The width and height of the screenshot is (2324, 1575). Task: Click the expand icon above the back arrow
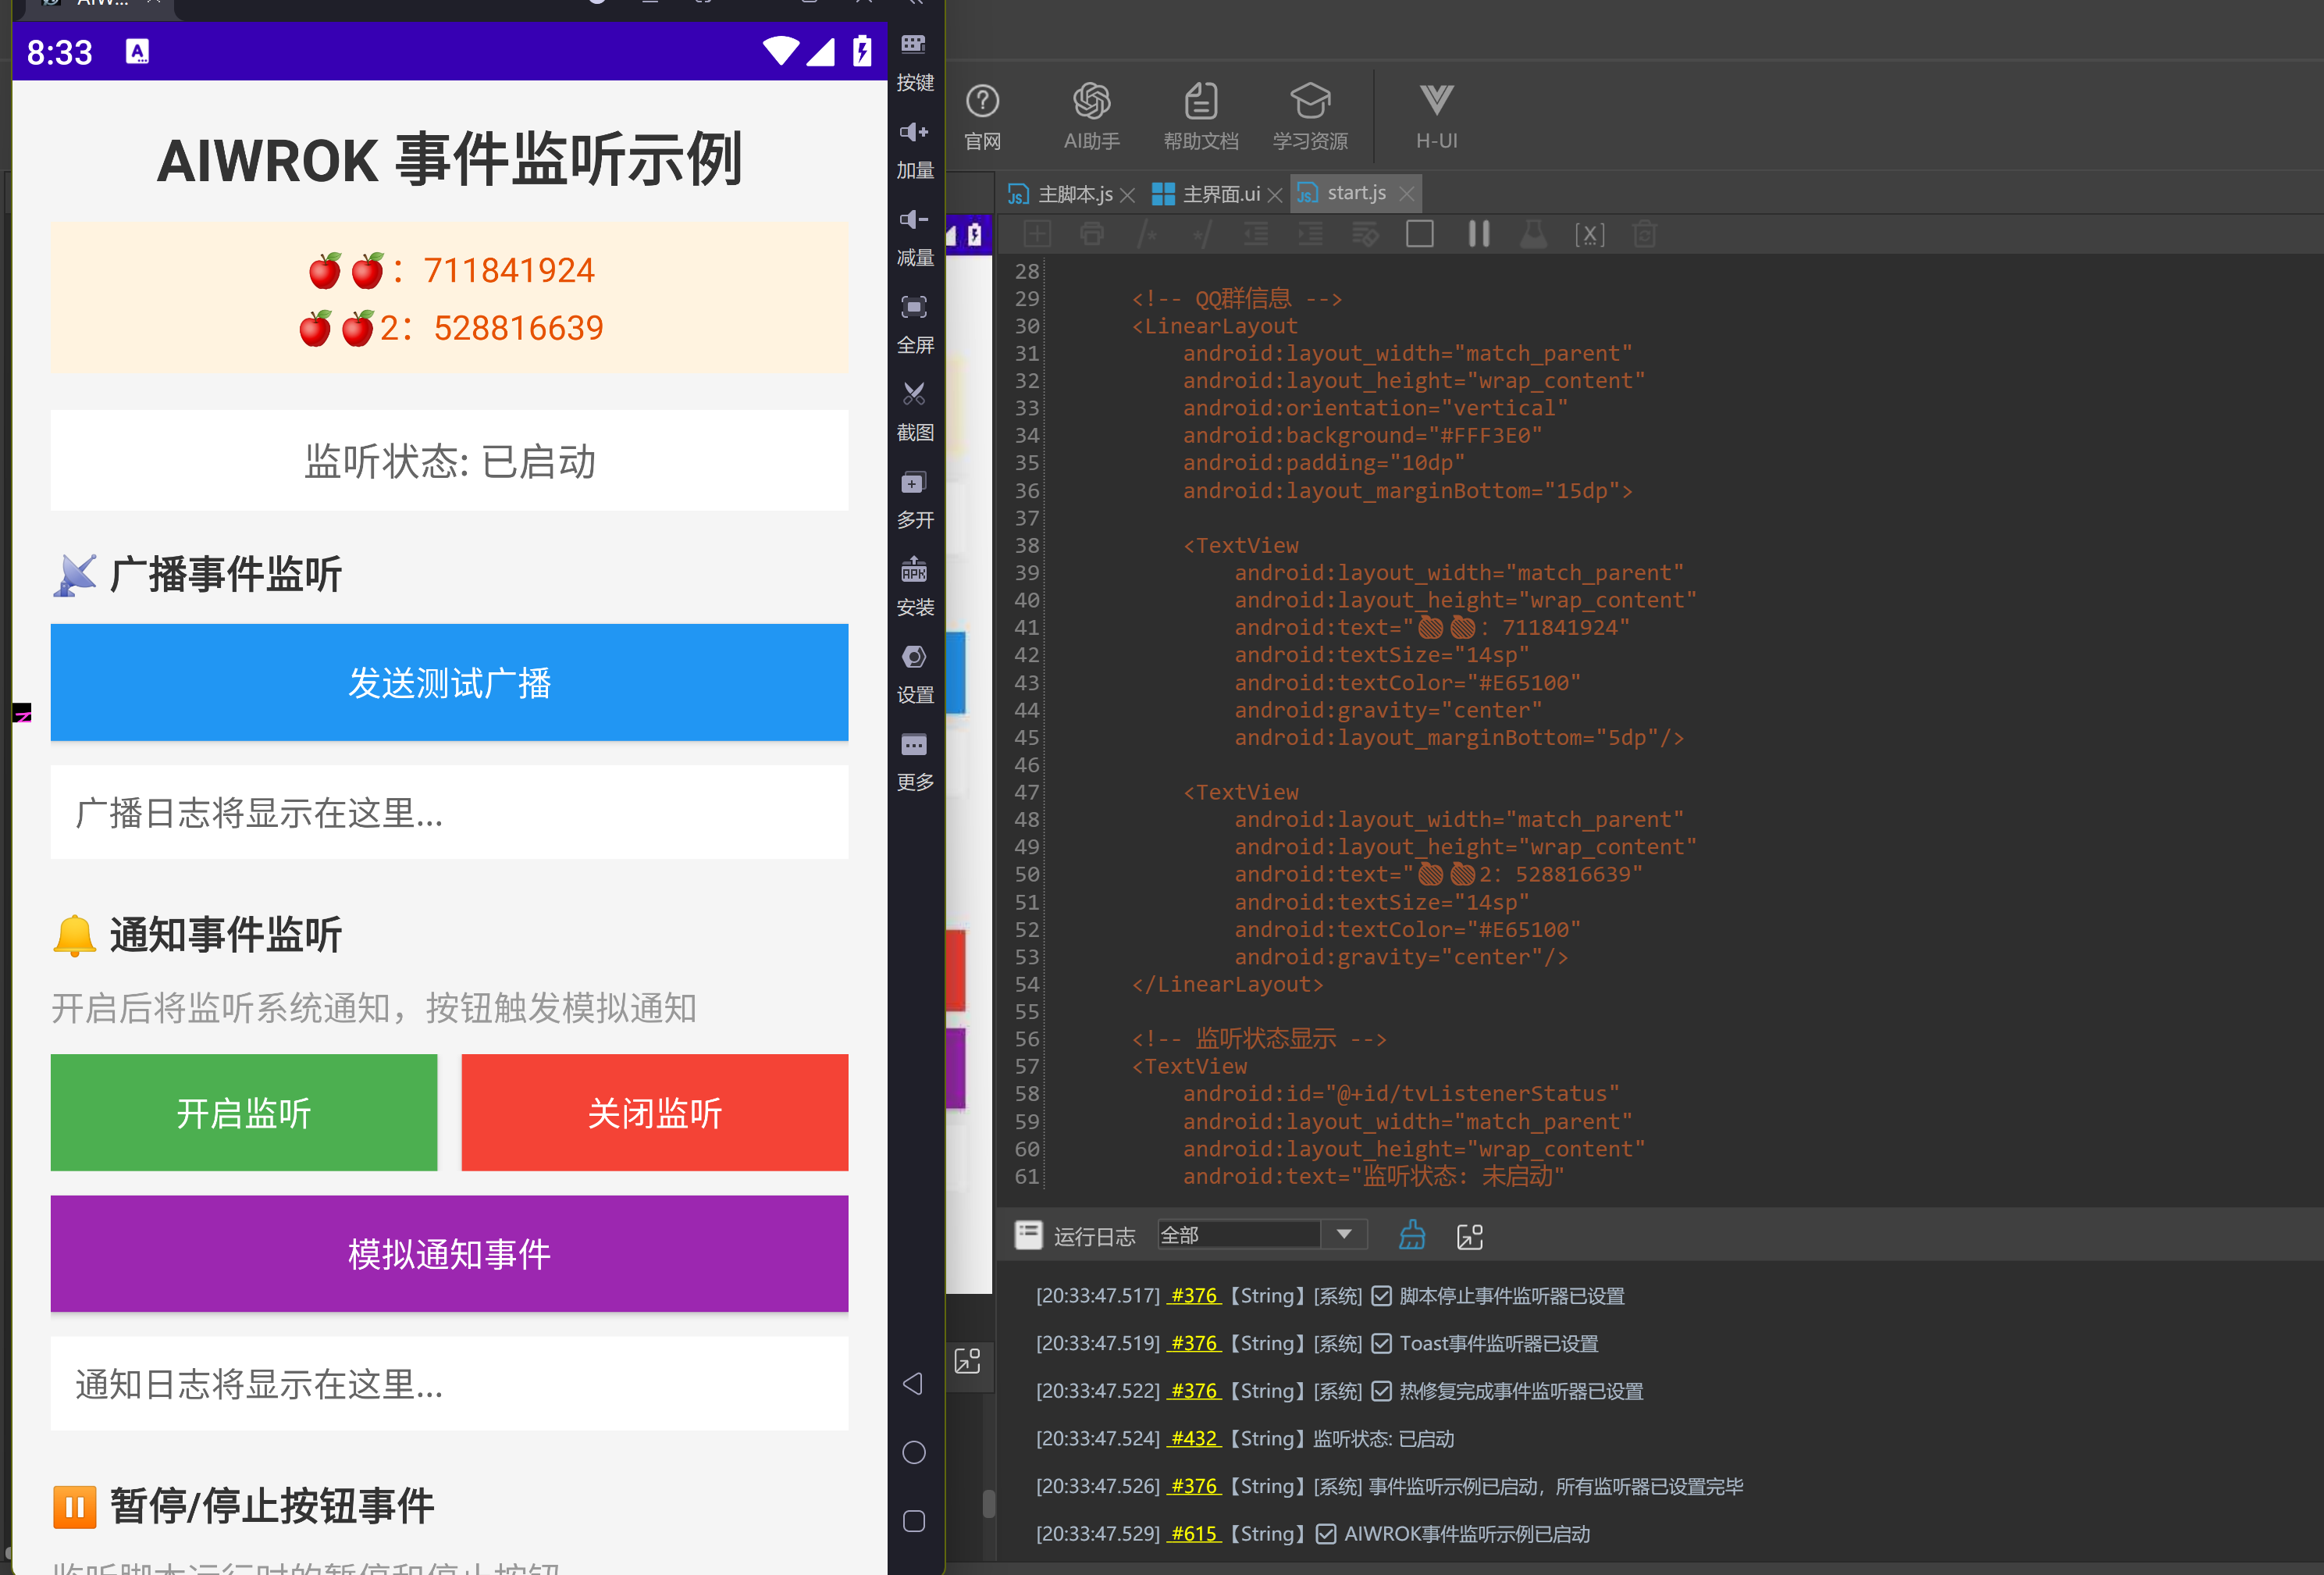968,1361
